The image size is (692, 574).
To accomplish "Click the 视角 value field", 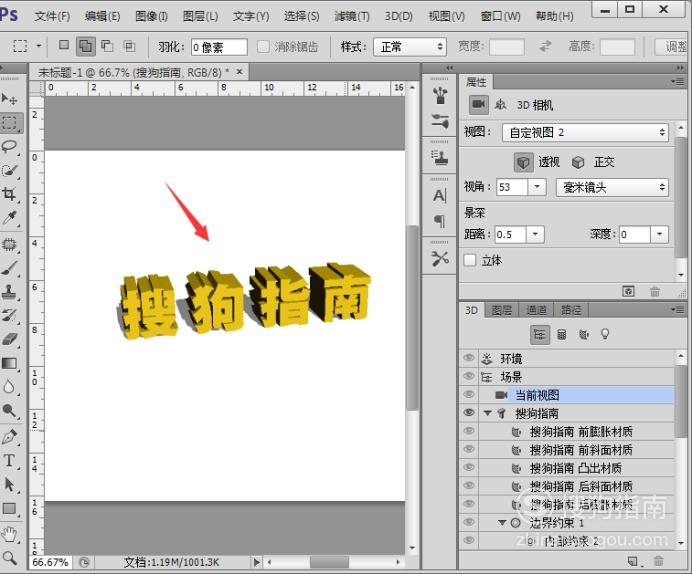I will tap(512, 187).
